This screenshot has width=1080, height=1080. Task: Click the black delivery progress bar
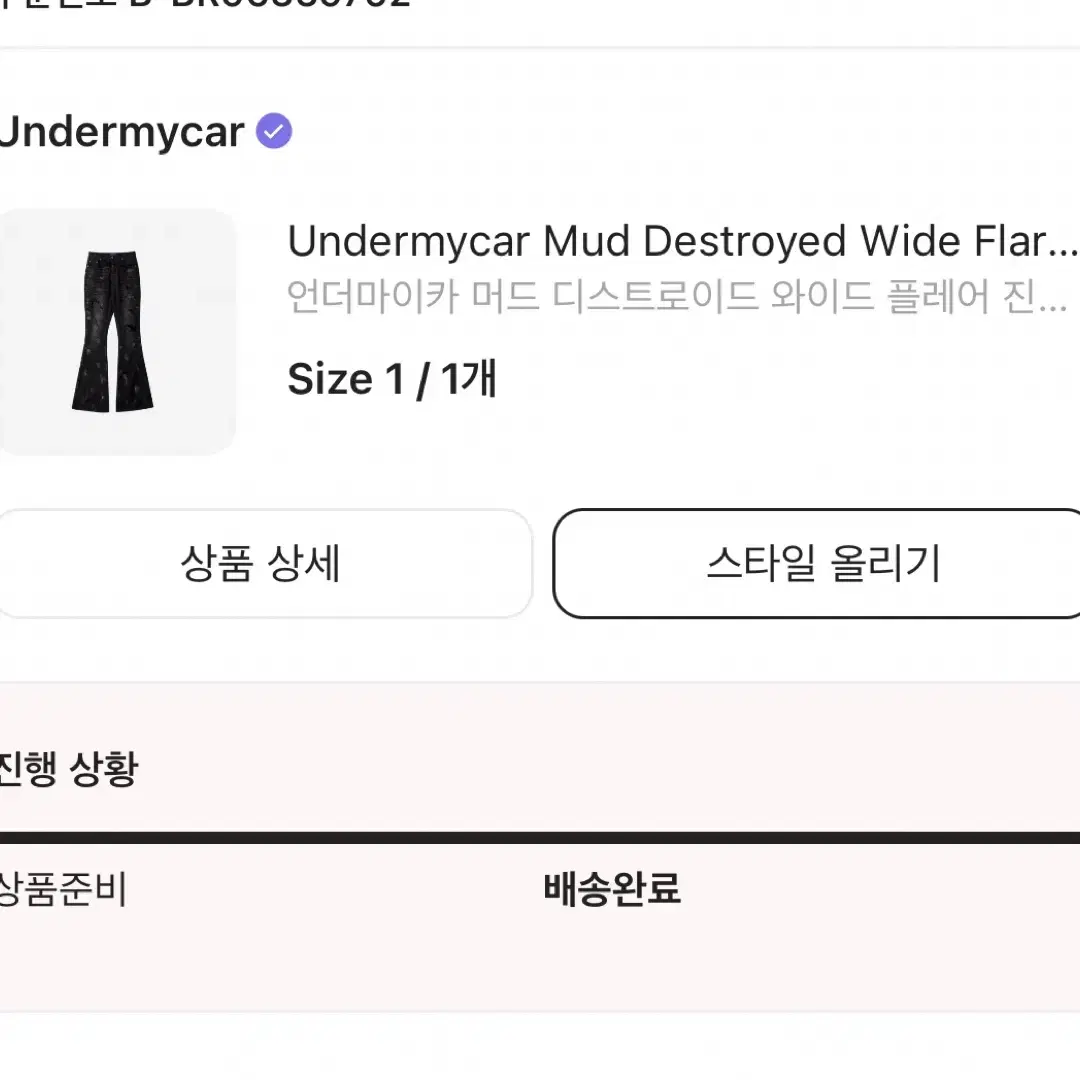[x=540, y=838]
